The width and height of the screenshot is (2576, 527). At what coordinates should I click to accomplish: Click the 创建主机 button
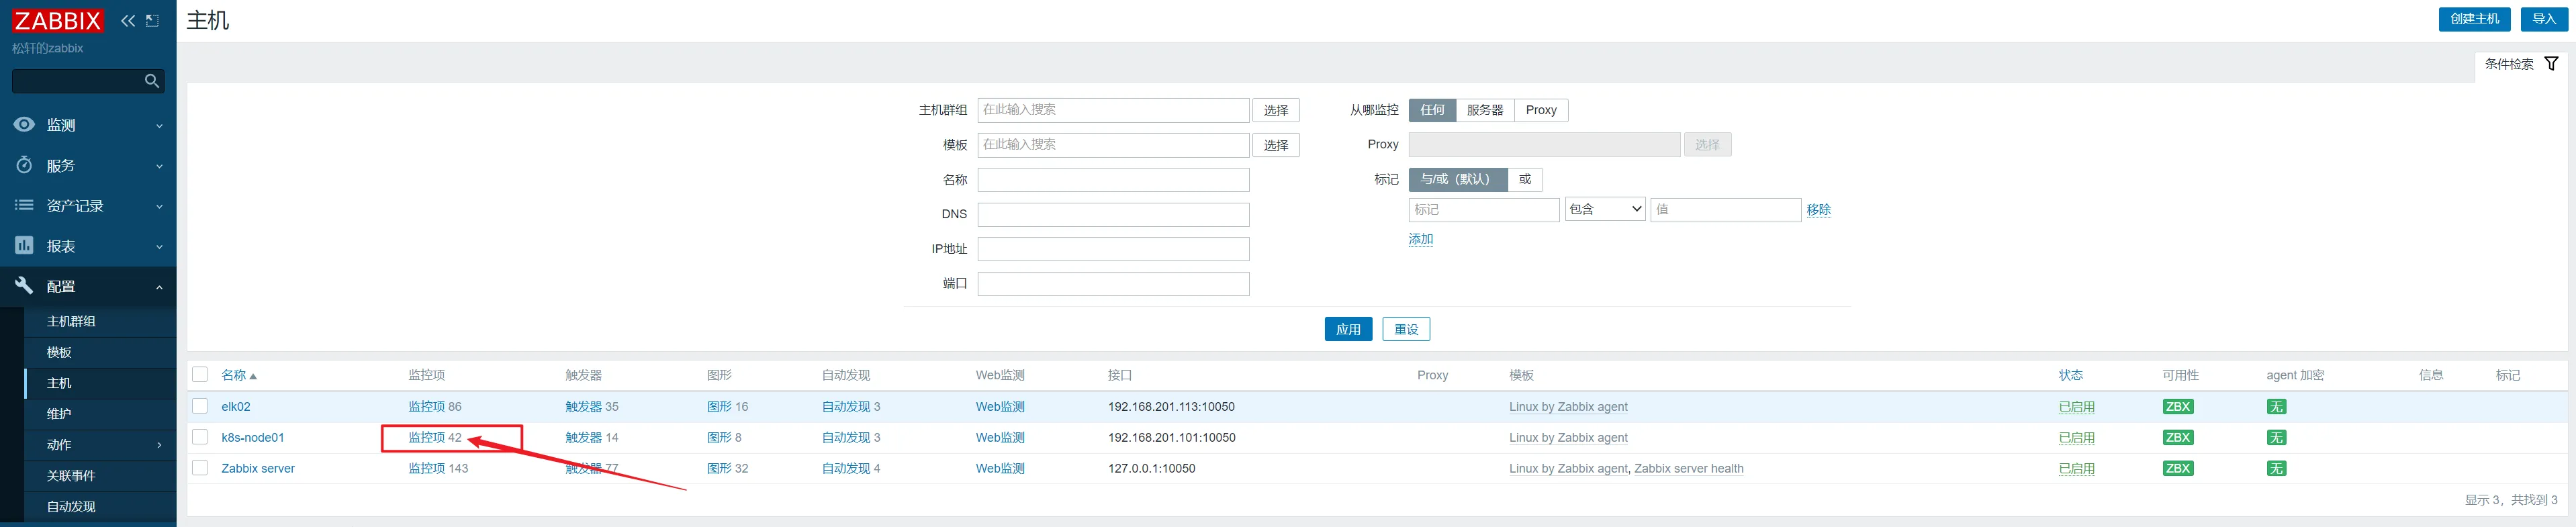(x=2474, y=19)
